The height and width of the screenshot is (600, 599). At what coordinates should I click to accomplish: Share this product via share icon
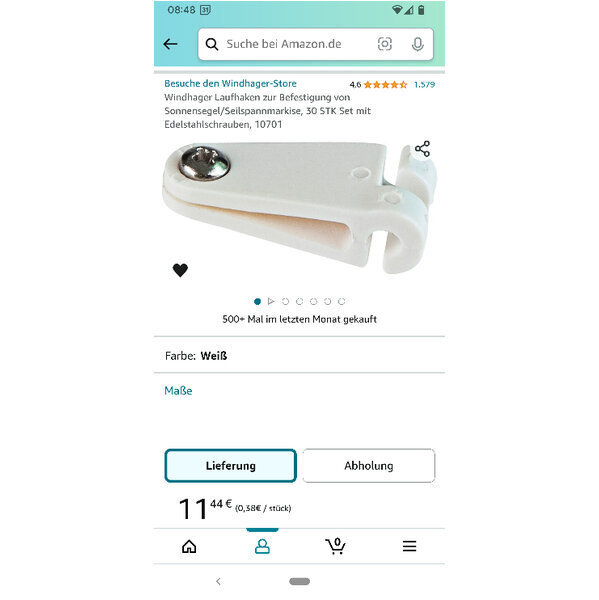coord(423,149)
